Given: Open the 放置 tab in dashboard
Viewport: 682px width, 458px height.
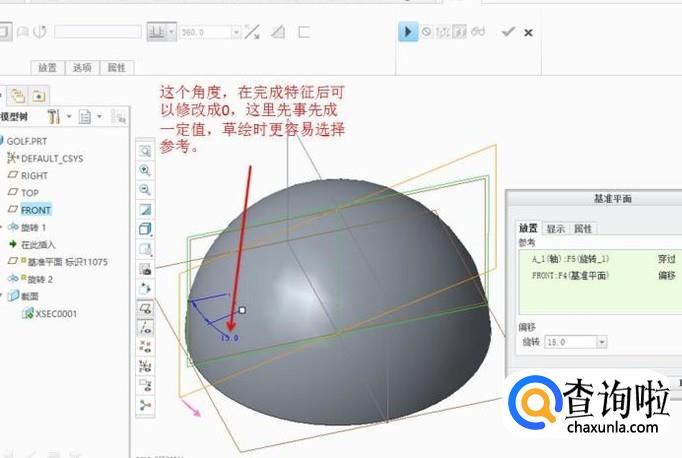Looking at the screenshot, I should tap(47, 68).
